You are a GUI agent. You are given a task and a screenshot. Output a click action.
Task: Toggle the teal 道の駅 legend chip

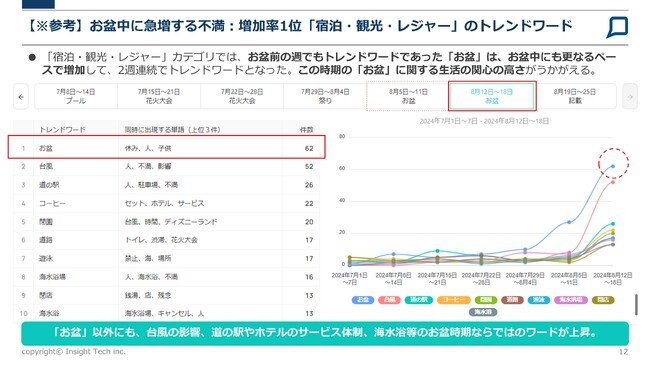pos(419,300)
